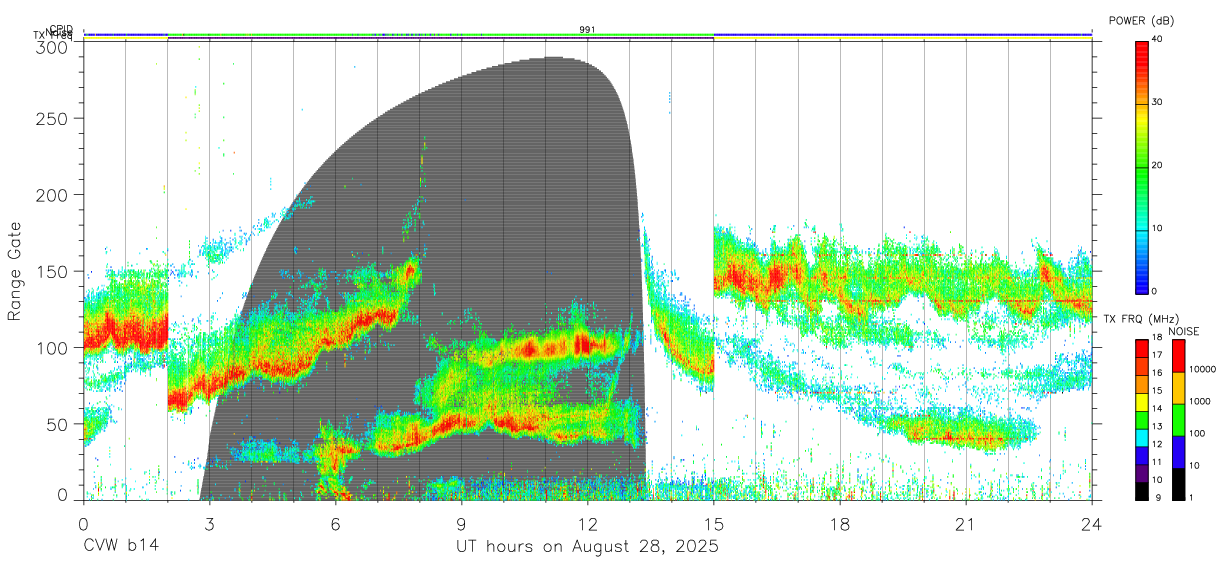Click the "NOISE" legend title

coord(1183,331)
